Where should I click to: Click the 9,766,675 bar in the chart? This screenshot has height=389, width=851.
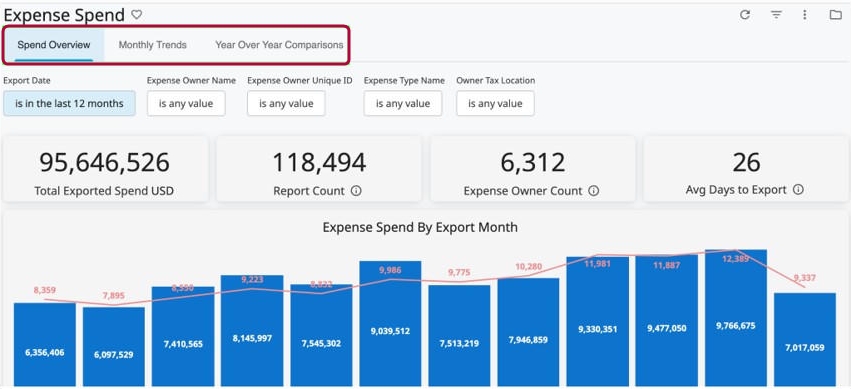click(x=736, y=318)
